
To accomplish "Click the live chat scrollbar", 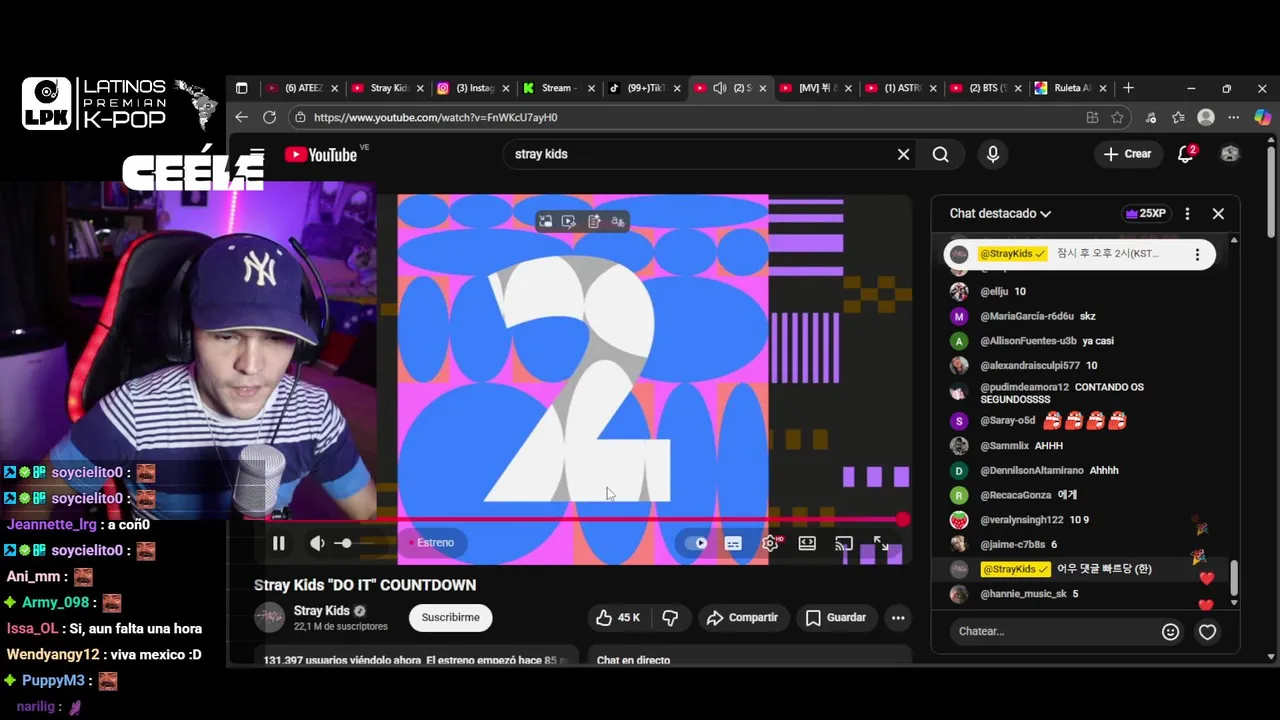I will tap(1234, 576).
